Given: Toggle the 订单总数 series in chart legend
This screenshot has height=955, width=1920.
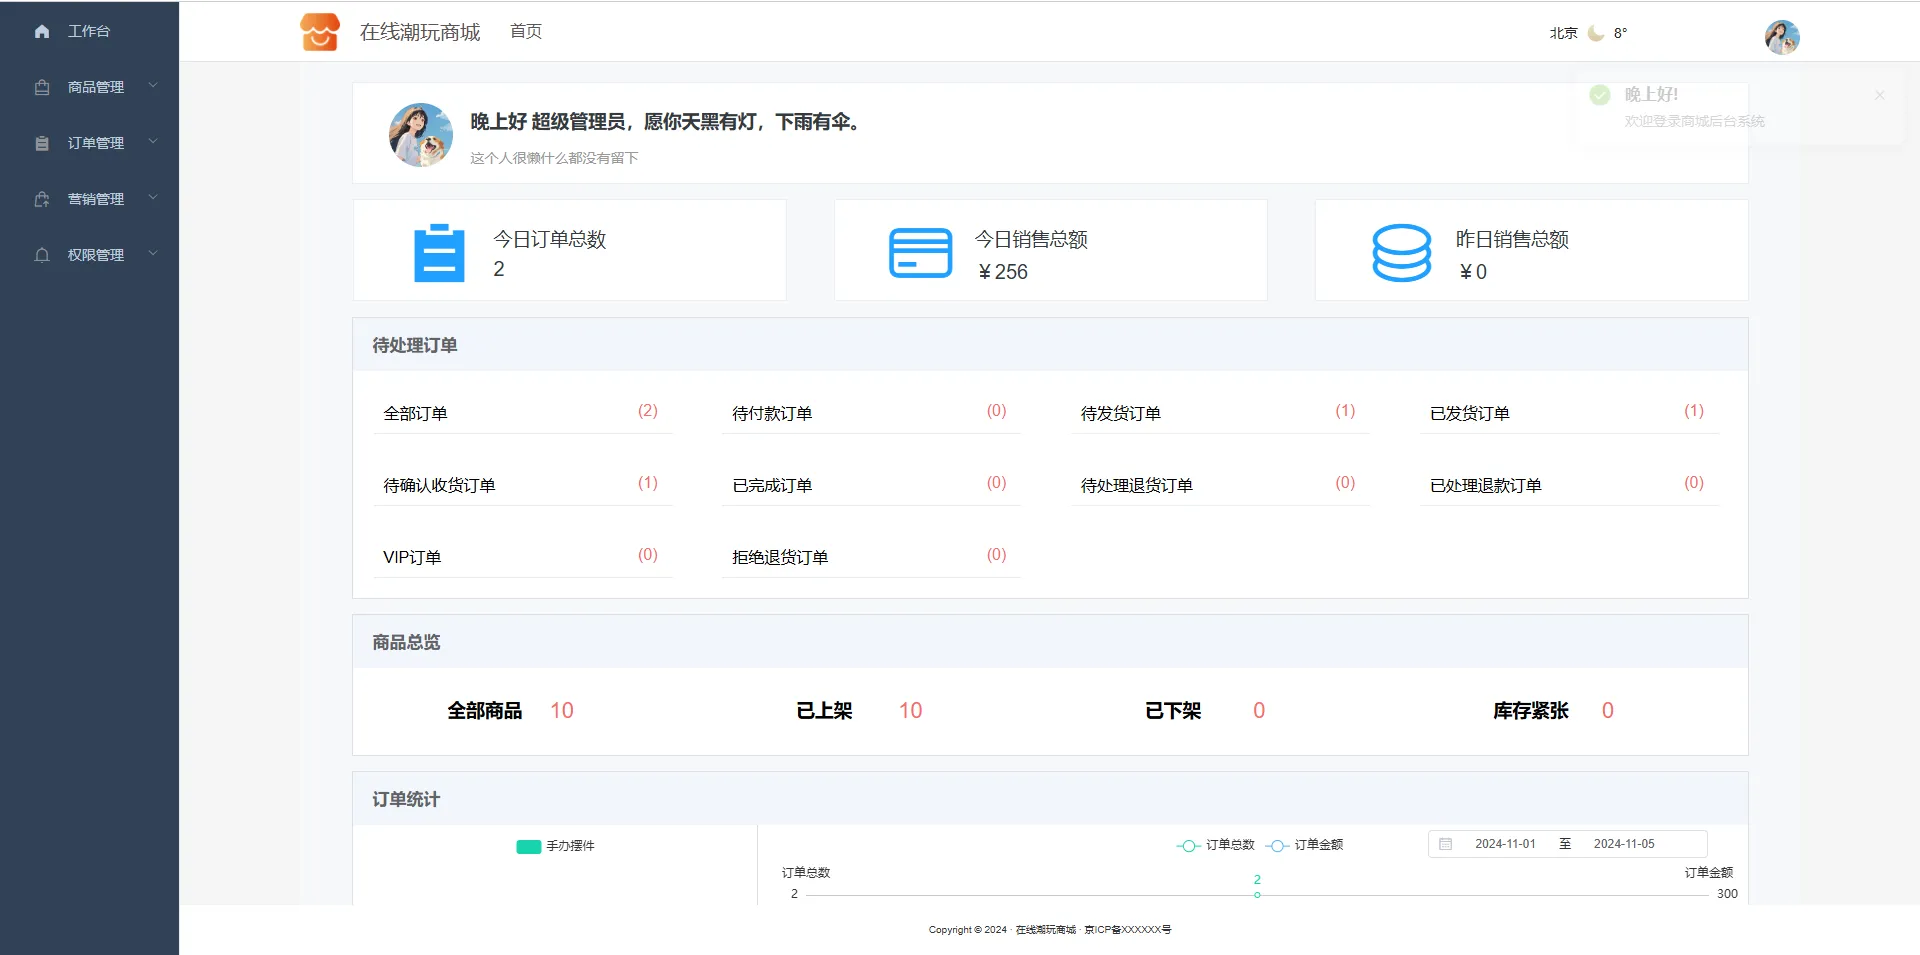Looking at the screenshot, I should click(x=1216, y=845).
